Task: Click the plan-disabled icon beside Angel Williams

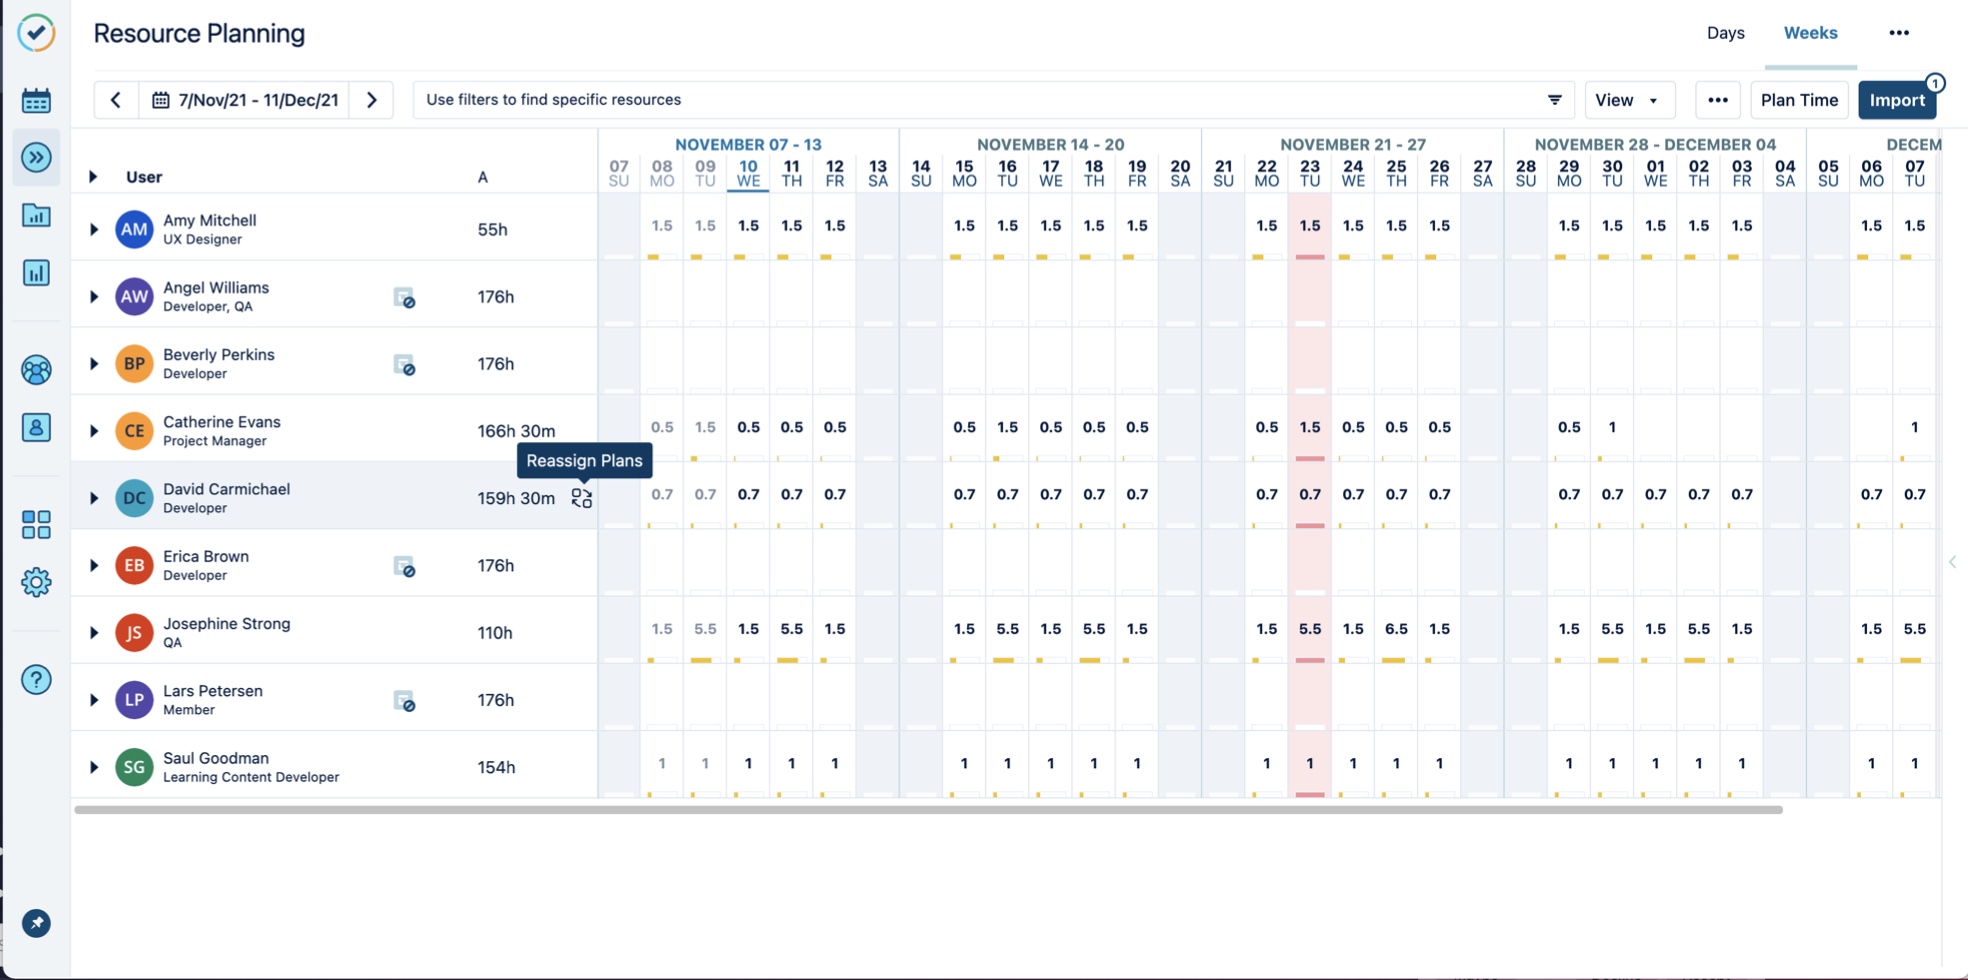Action: [404, 297]
